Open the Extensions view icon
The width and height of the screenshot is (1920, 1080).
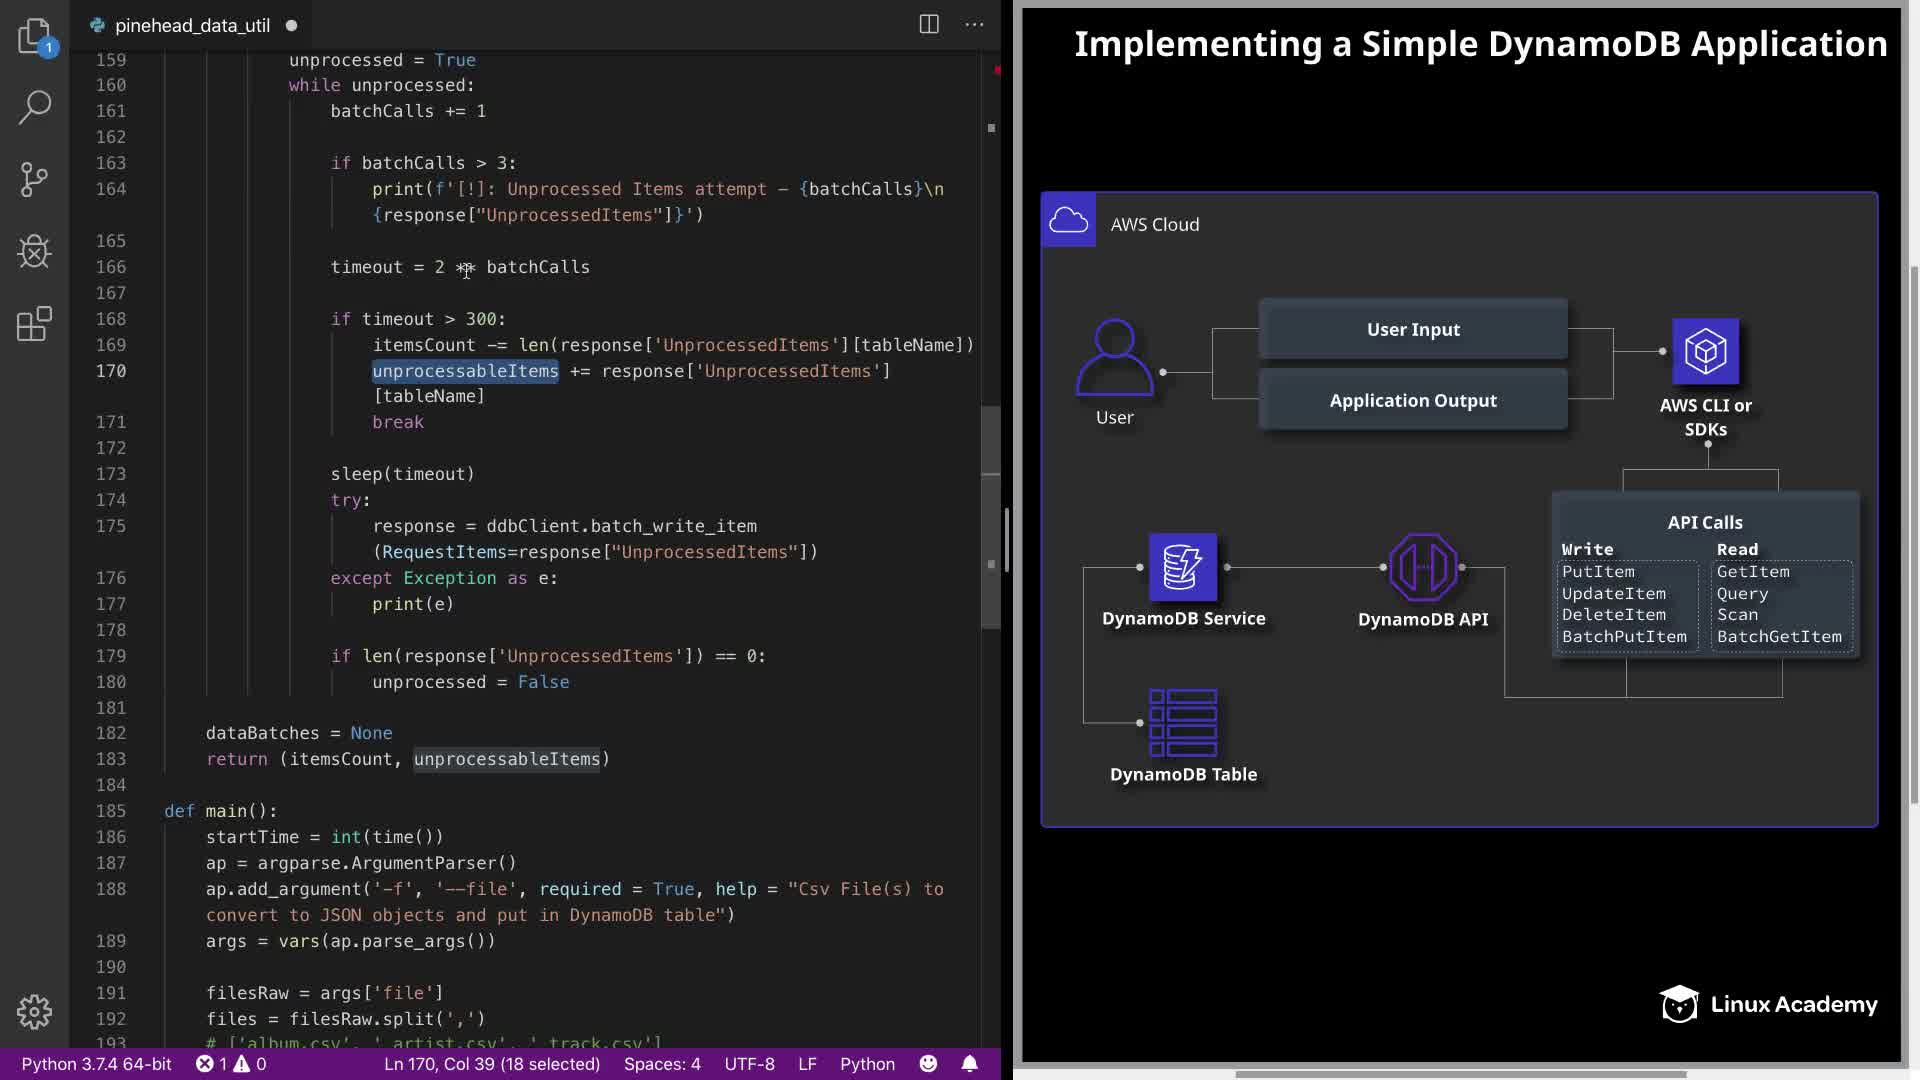[x=34, y=324]
